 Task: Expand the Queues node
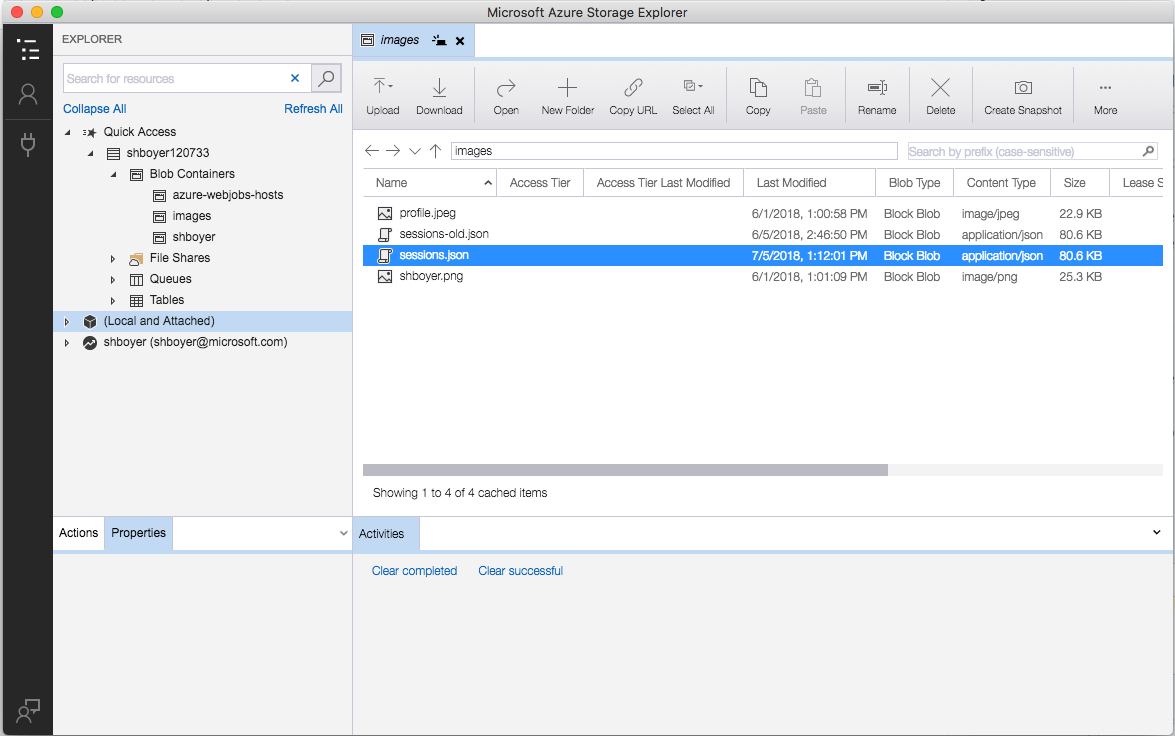pyautogui.click(x=113, y=280)
